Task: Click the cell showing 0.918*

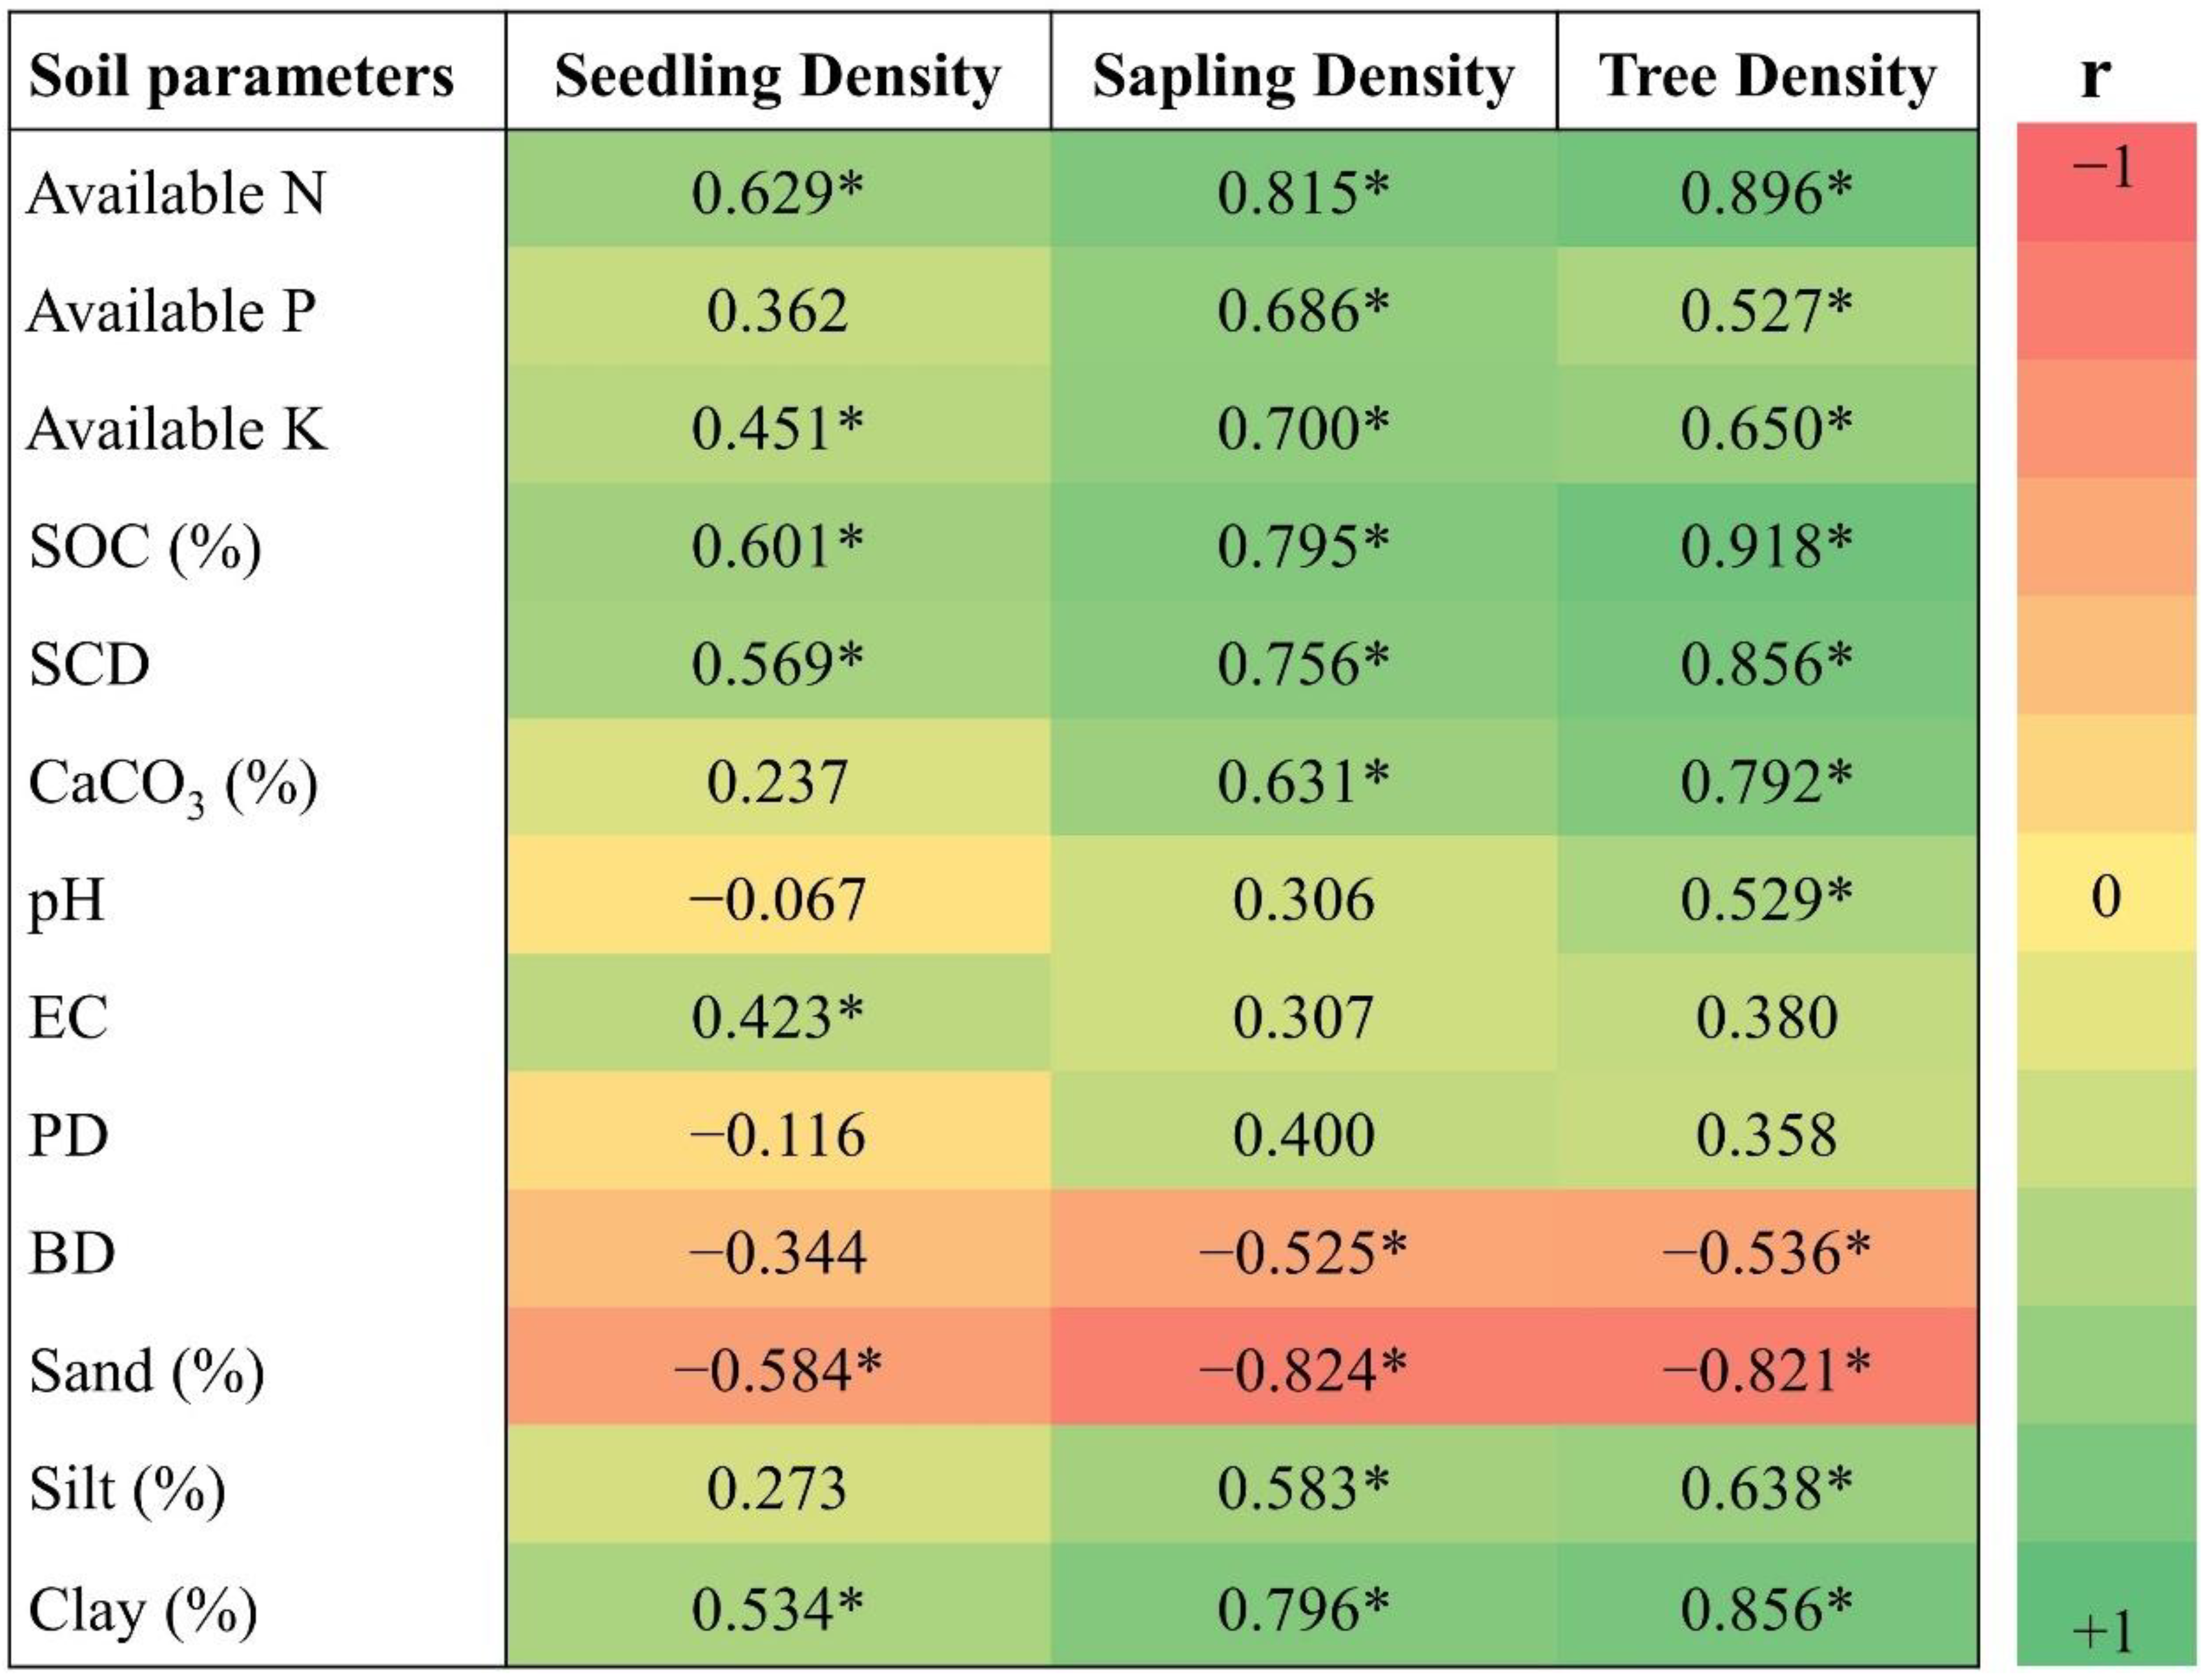Action: tap(1766, 546)
